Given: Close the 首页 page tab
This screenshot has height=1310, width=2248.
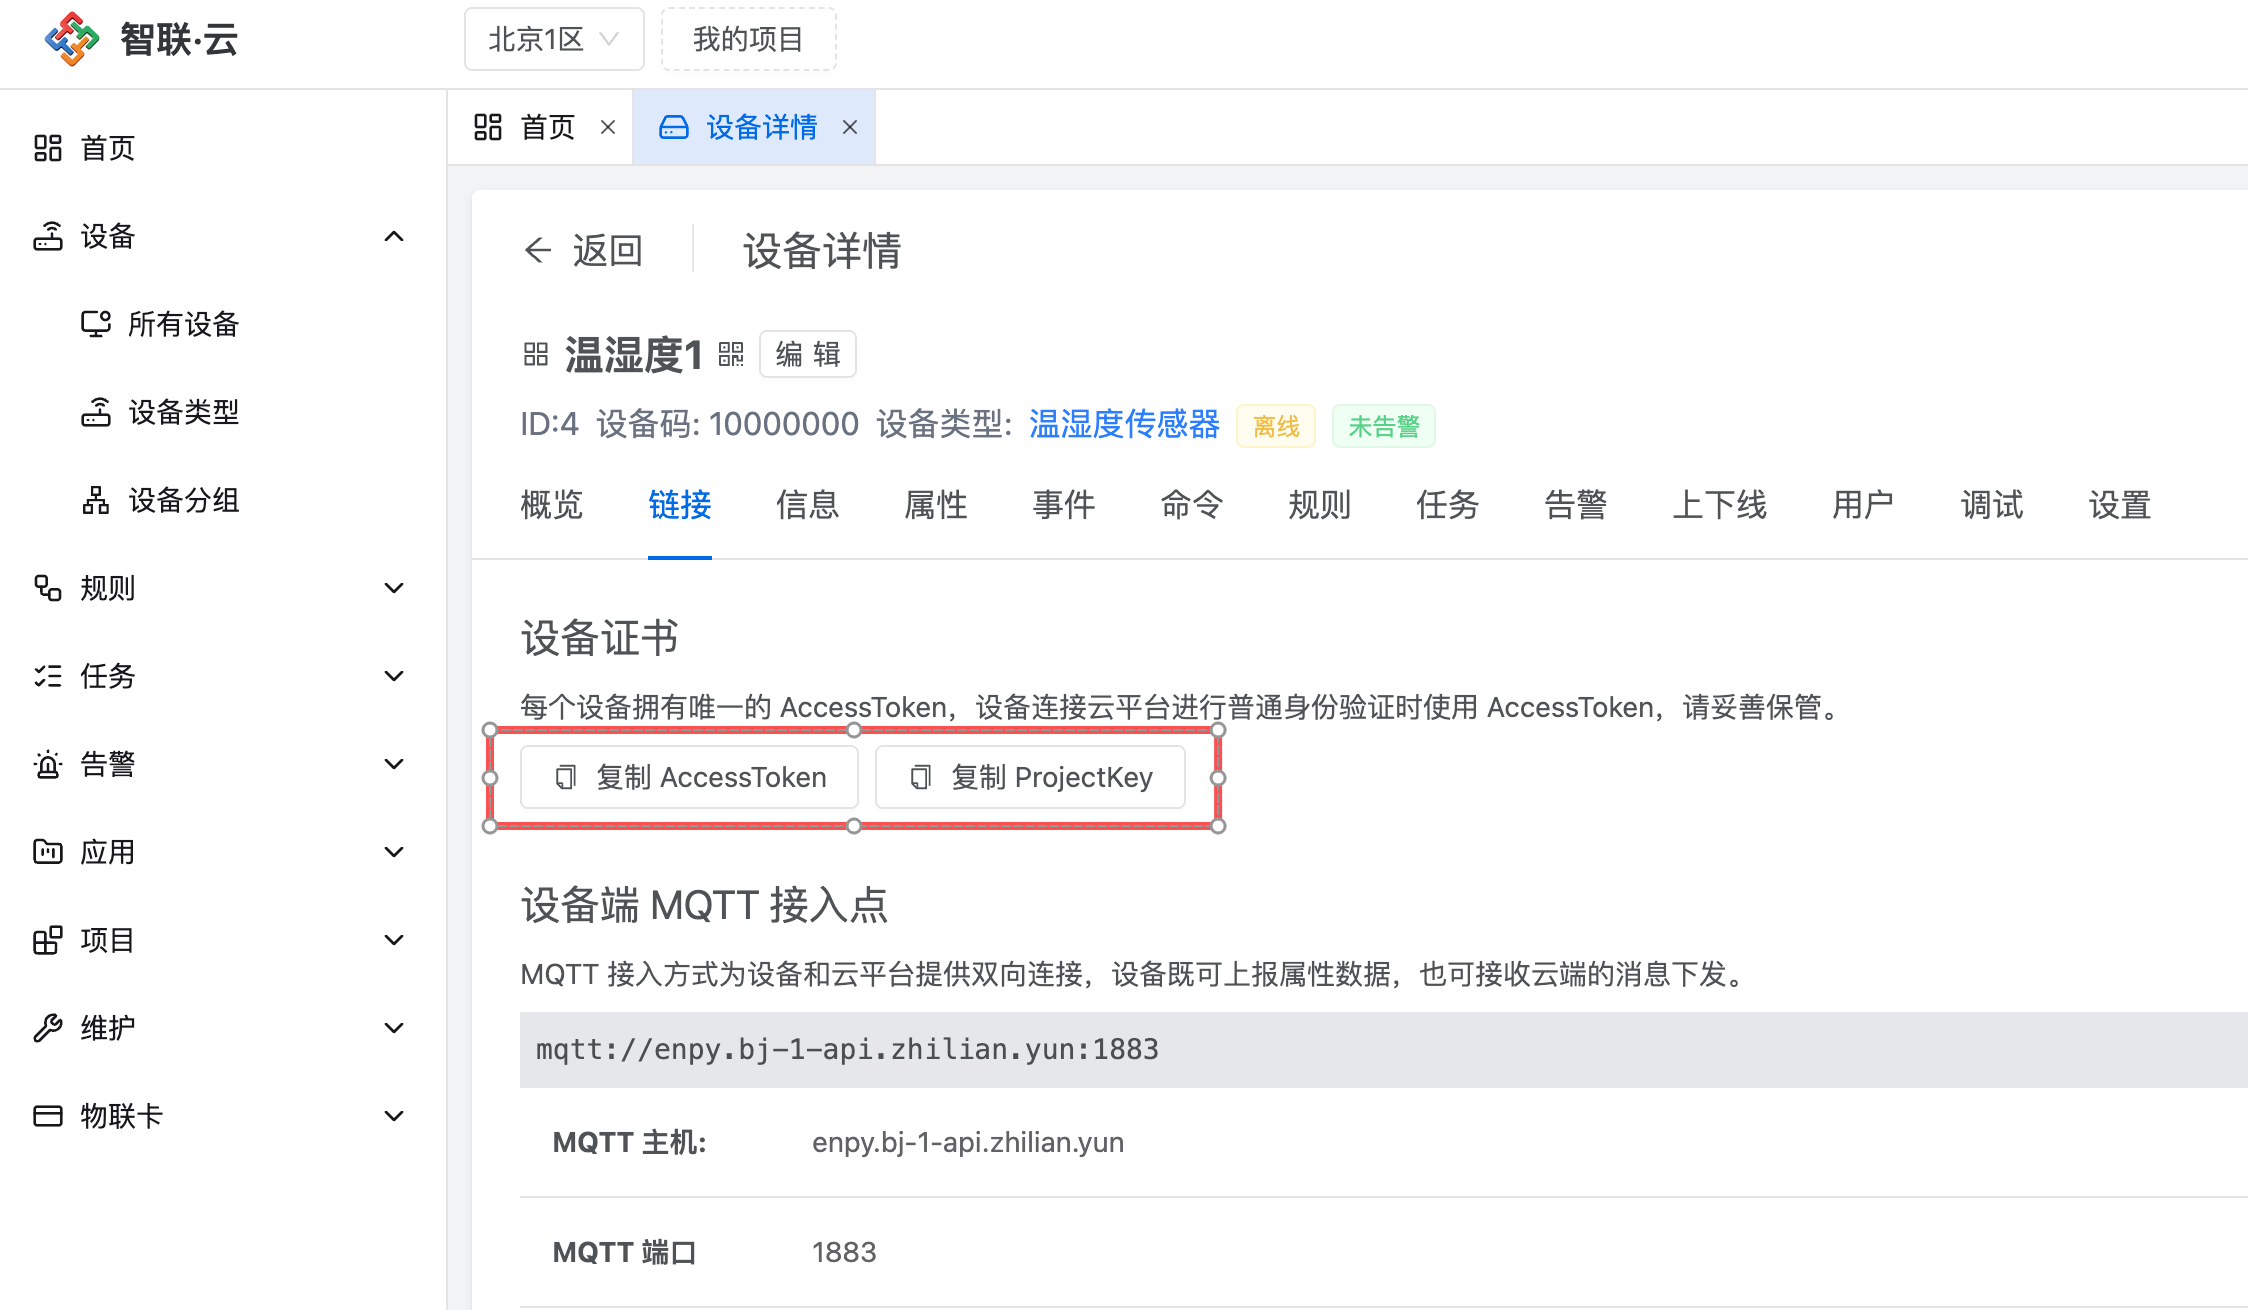Looking at the screenshot, I should tap(608, 127).
